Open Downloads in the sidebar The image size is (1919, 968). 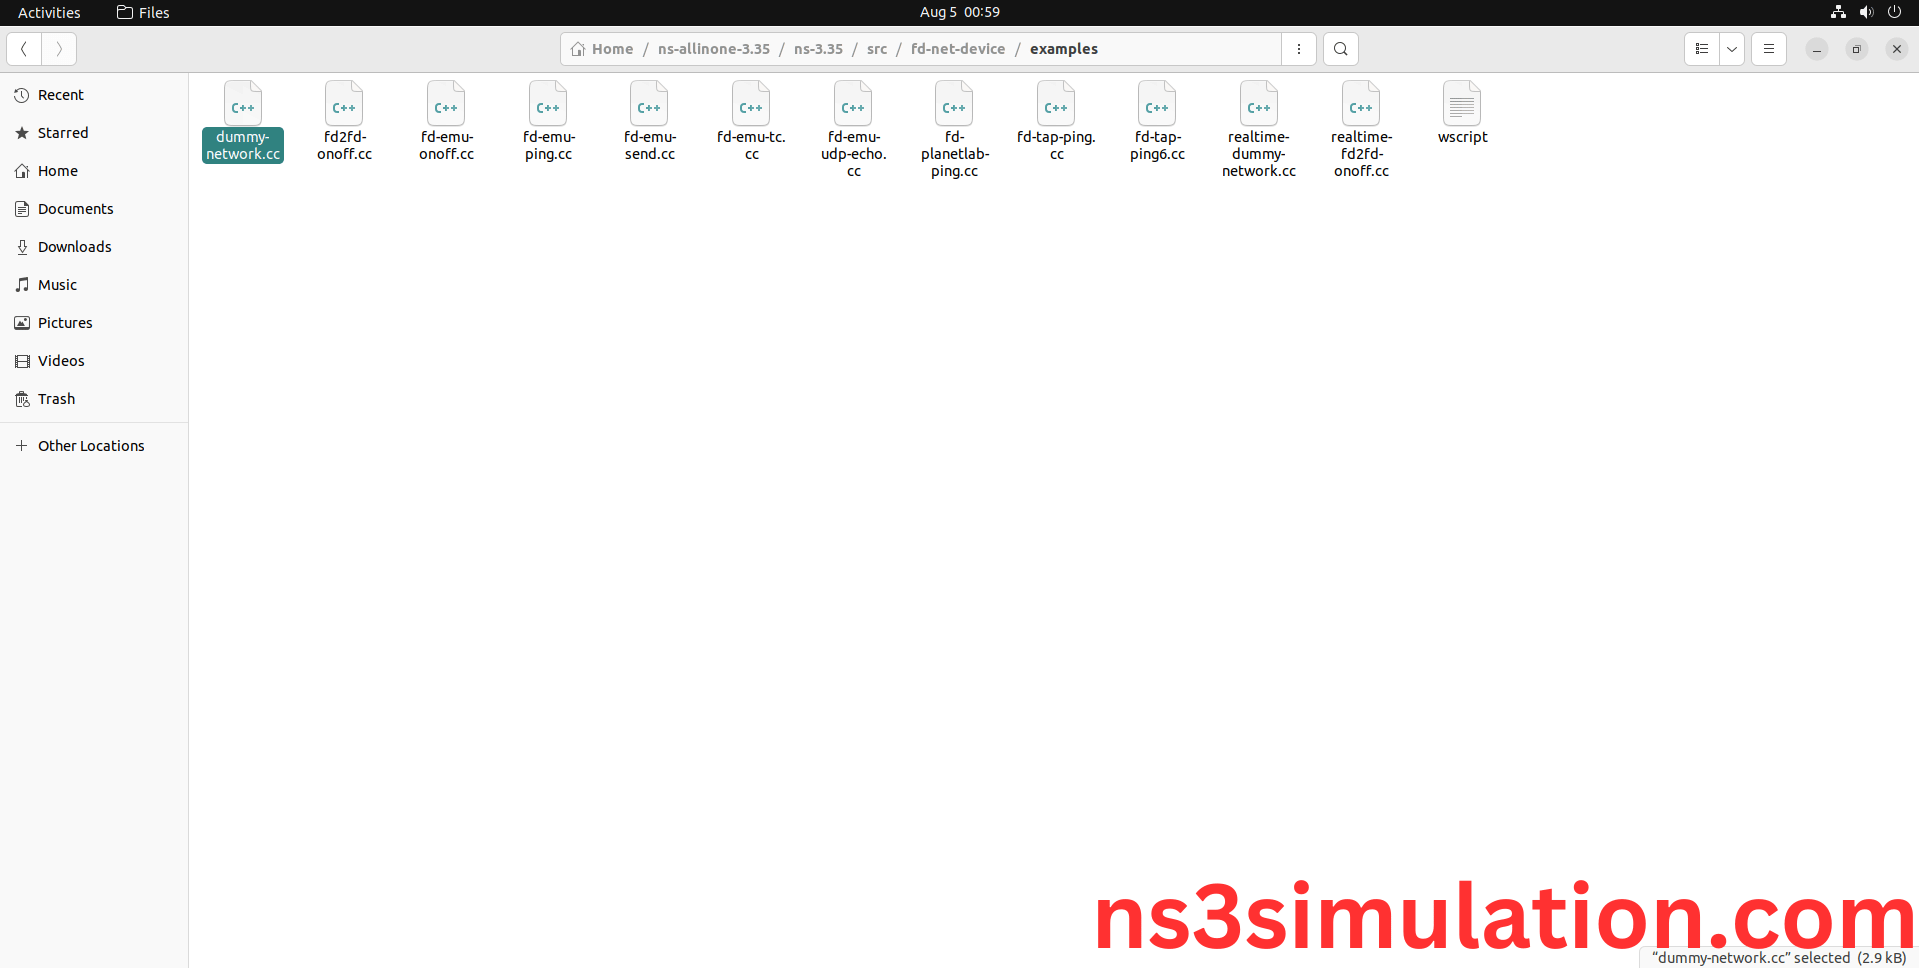[x=74, y=247]
